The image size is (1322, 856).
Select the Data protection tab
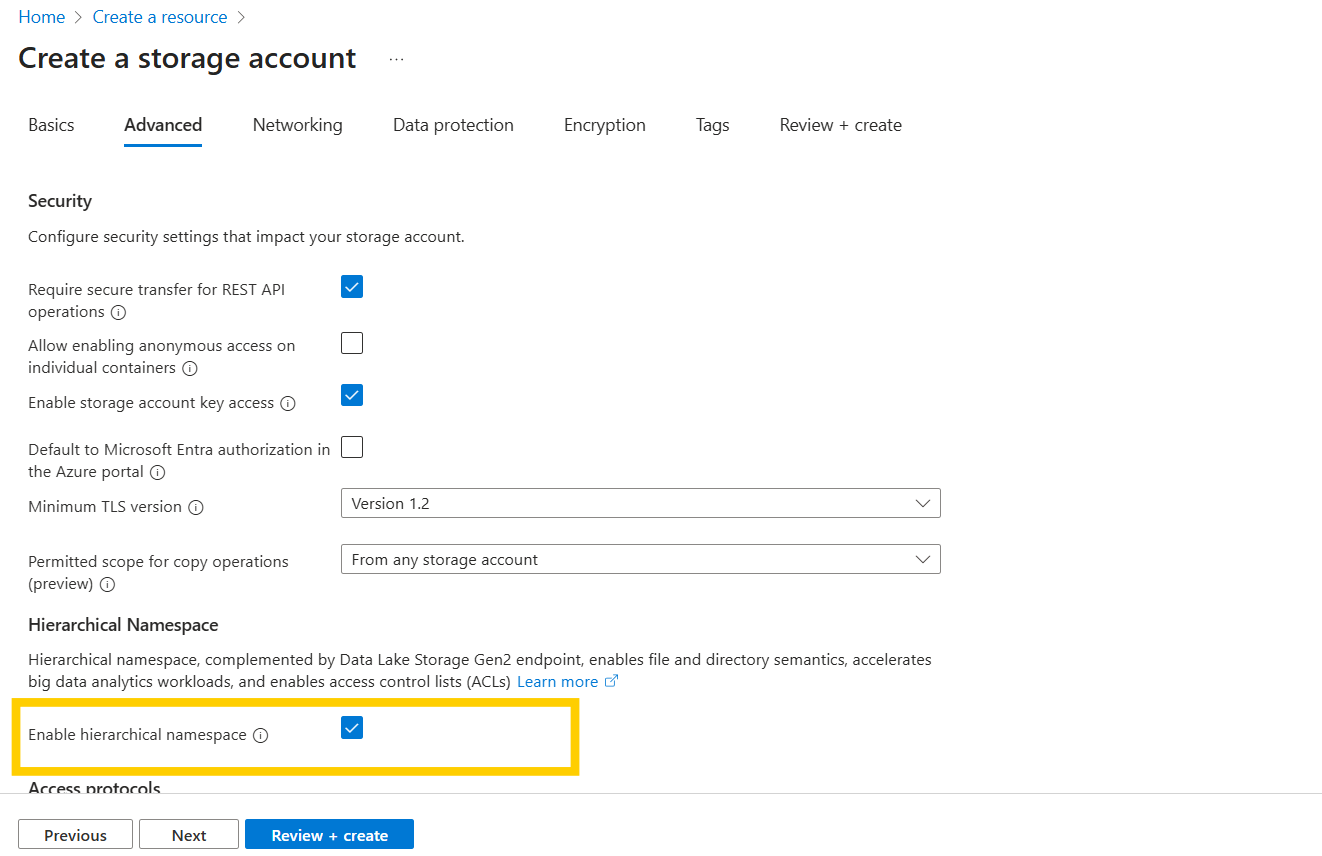(x=453, y=124)
